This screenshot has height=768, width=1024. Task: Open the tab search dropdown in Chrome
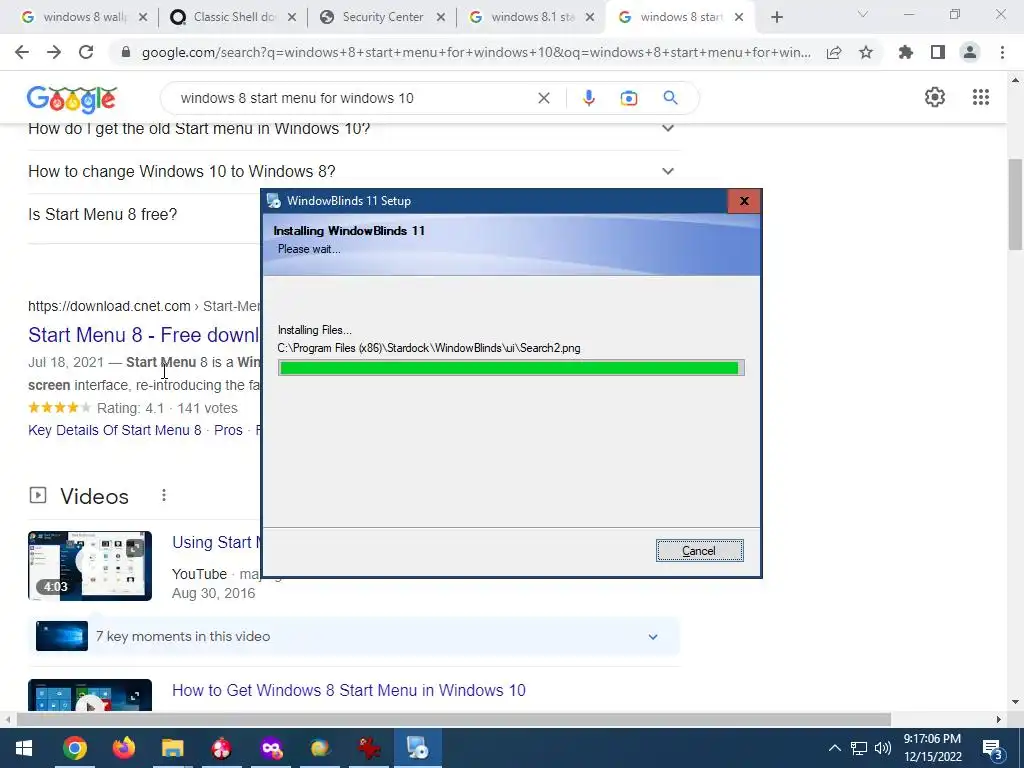click(x=863, y=14)
